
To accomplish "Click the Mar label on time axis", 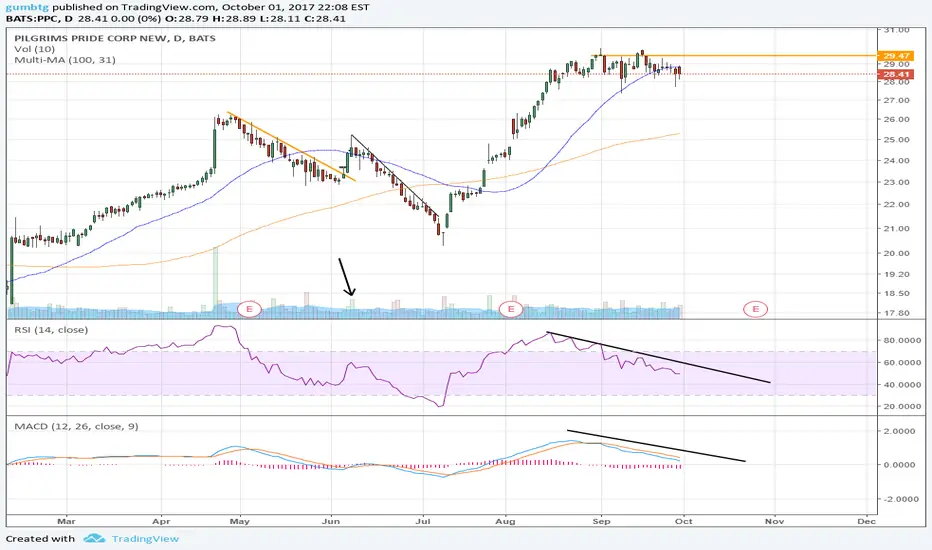I will click(66, 521).
